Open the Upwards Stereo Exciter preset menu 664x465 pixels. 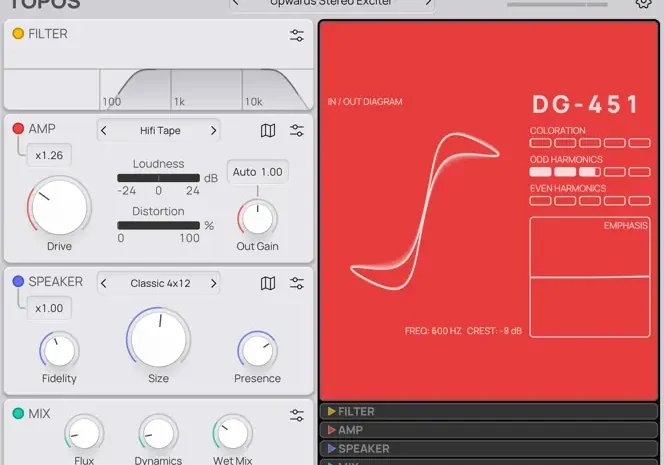point(332,3)
